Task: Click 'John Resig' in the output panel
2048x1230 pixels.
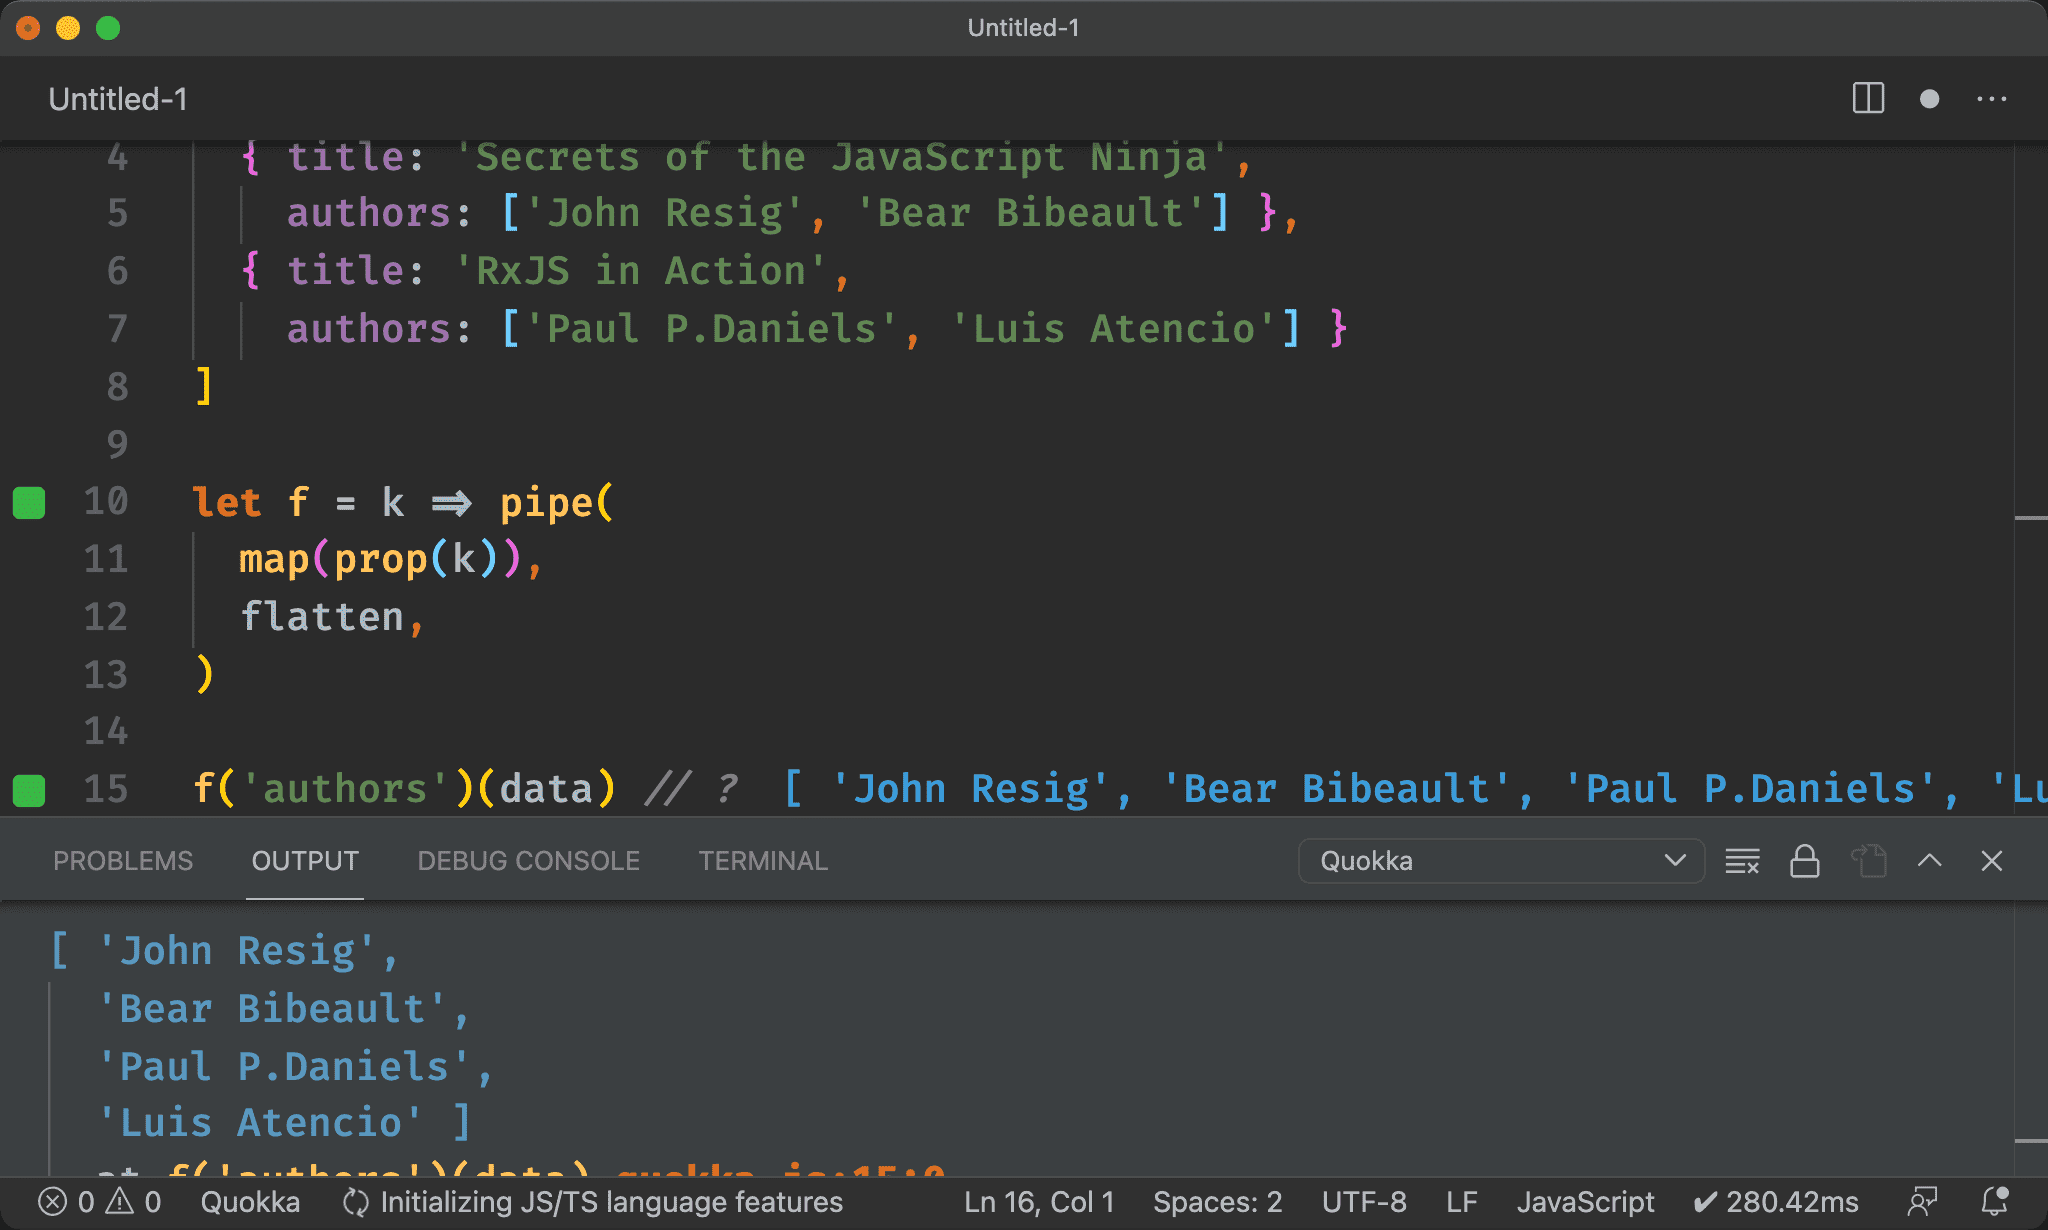Action: point(236,951)
